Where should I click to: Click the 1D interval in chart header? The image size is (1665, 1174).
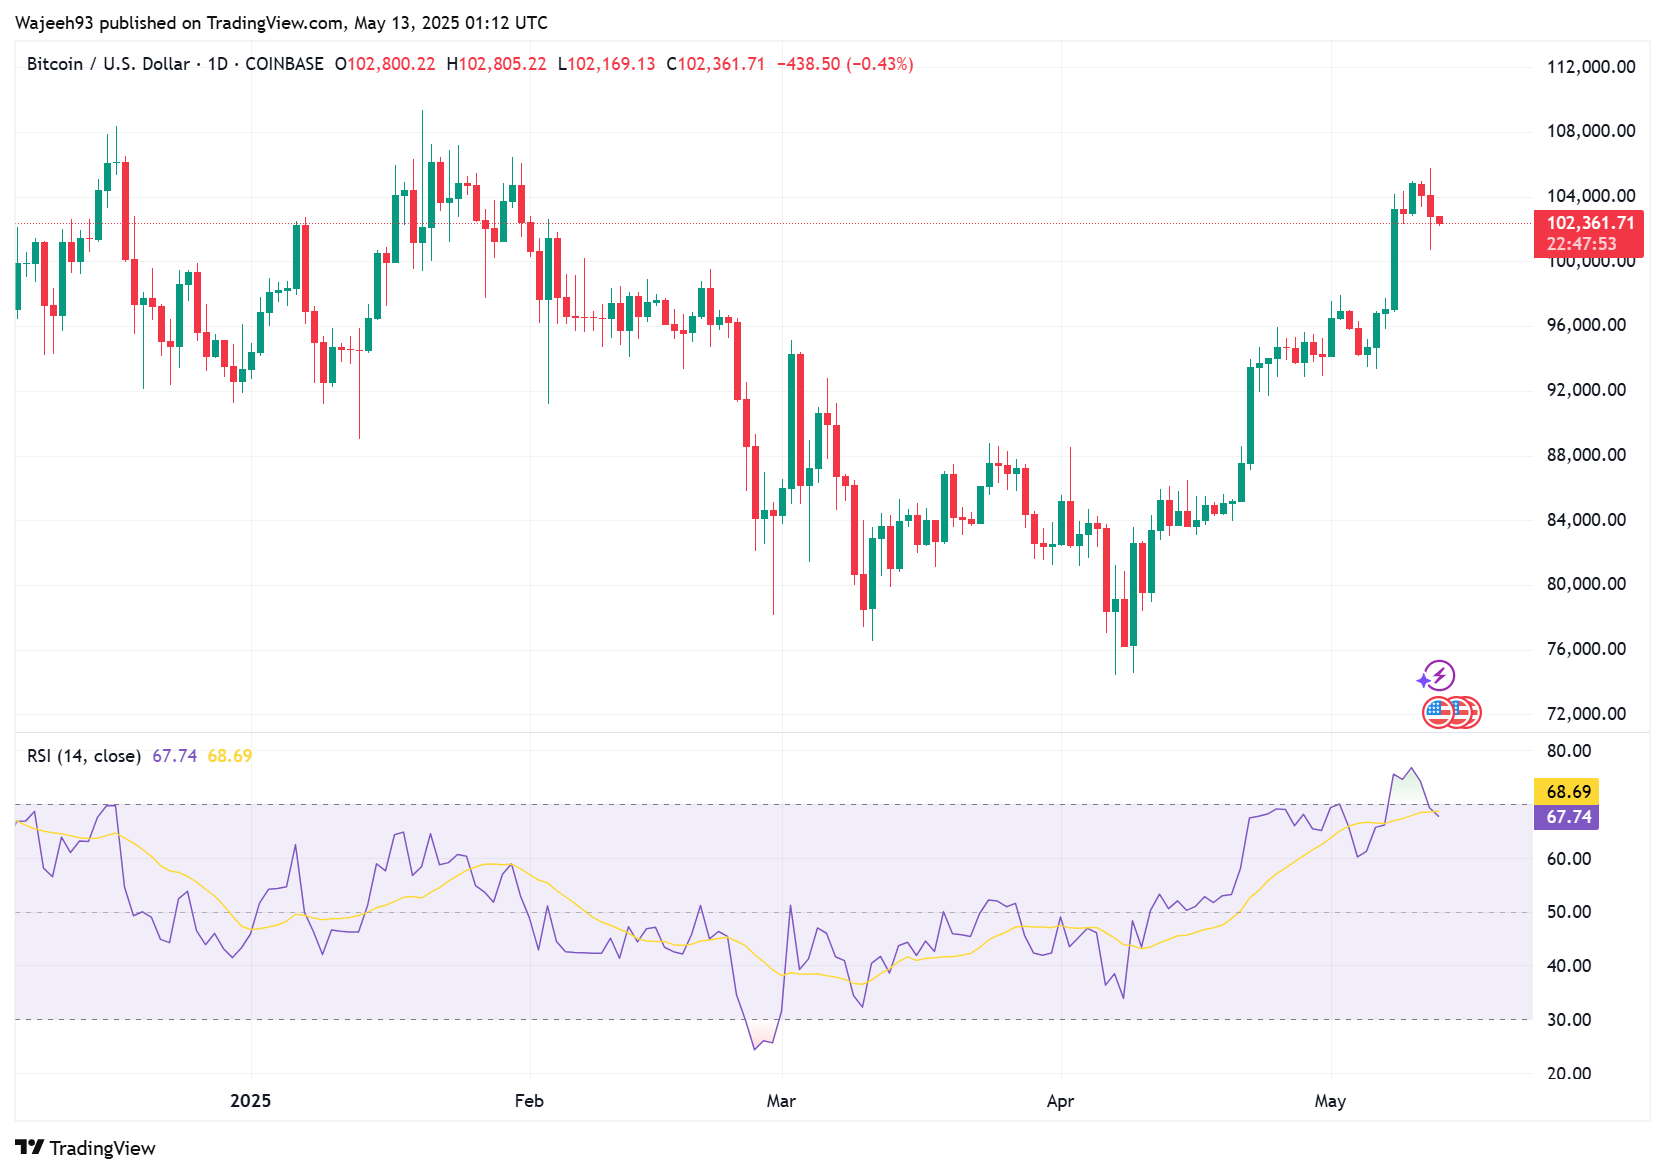(217, 64)
